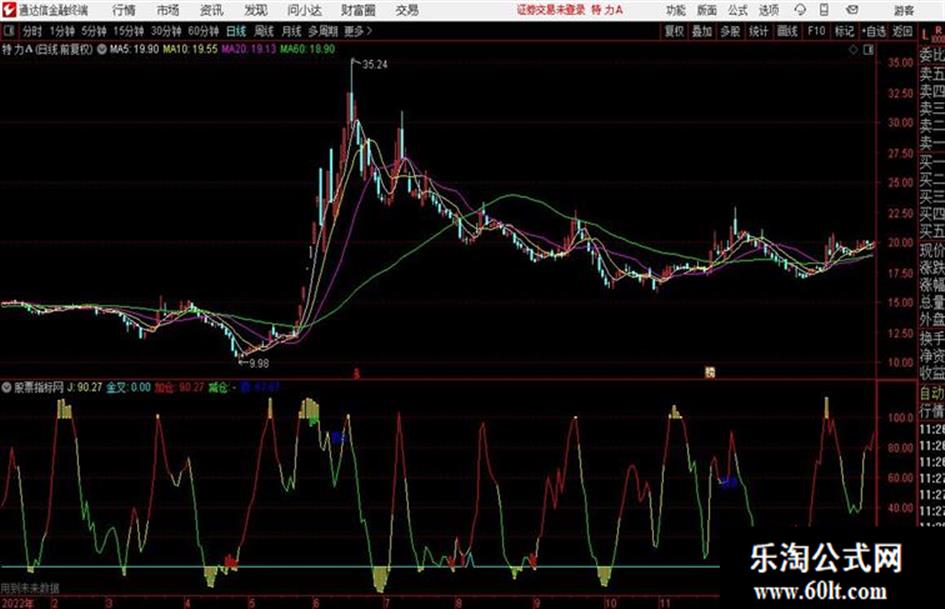Switch to the 1分钟 period tab

(x=61, y=31)
